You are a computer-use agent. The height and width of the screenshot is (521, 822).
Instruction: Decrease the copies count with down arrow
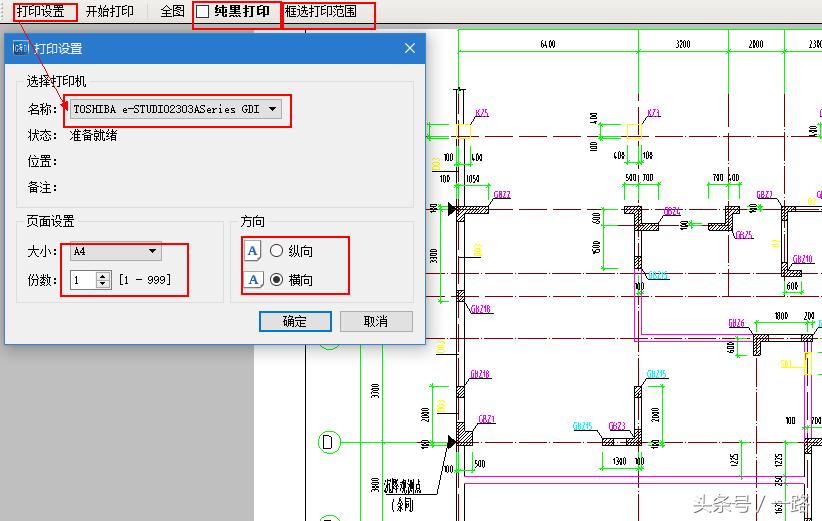[102, 284]
